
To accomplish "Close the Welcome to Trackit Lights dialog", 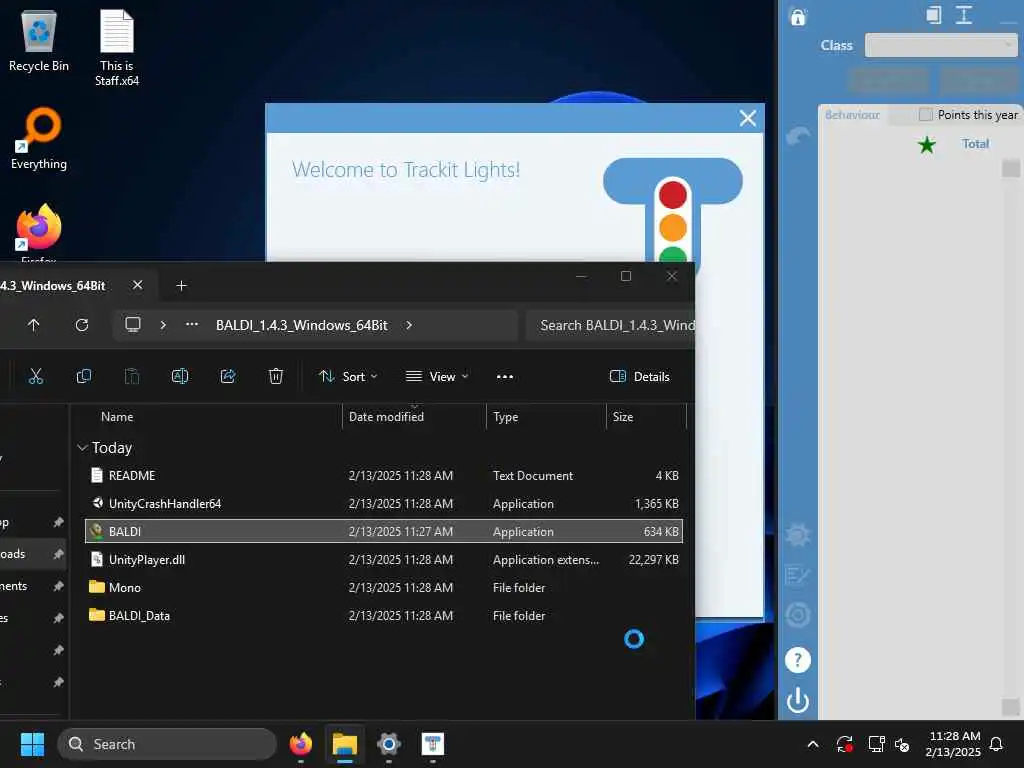I will click(748, 118).
